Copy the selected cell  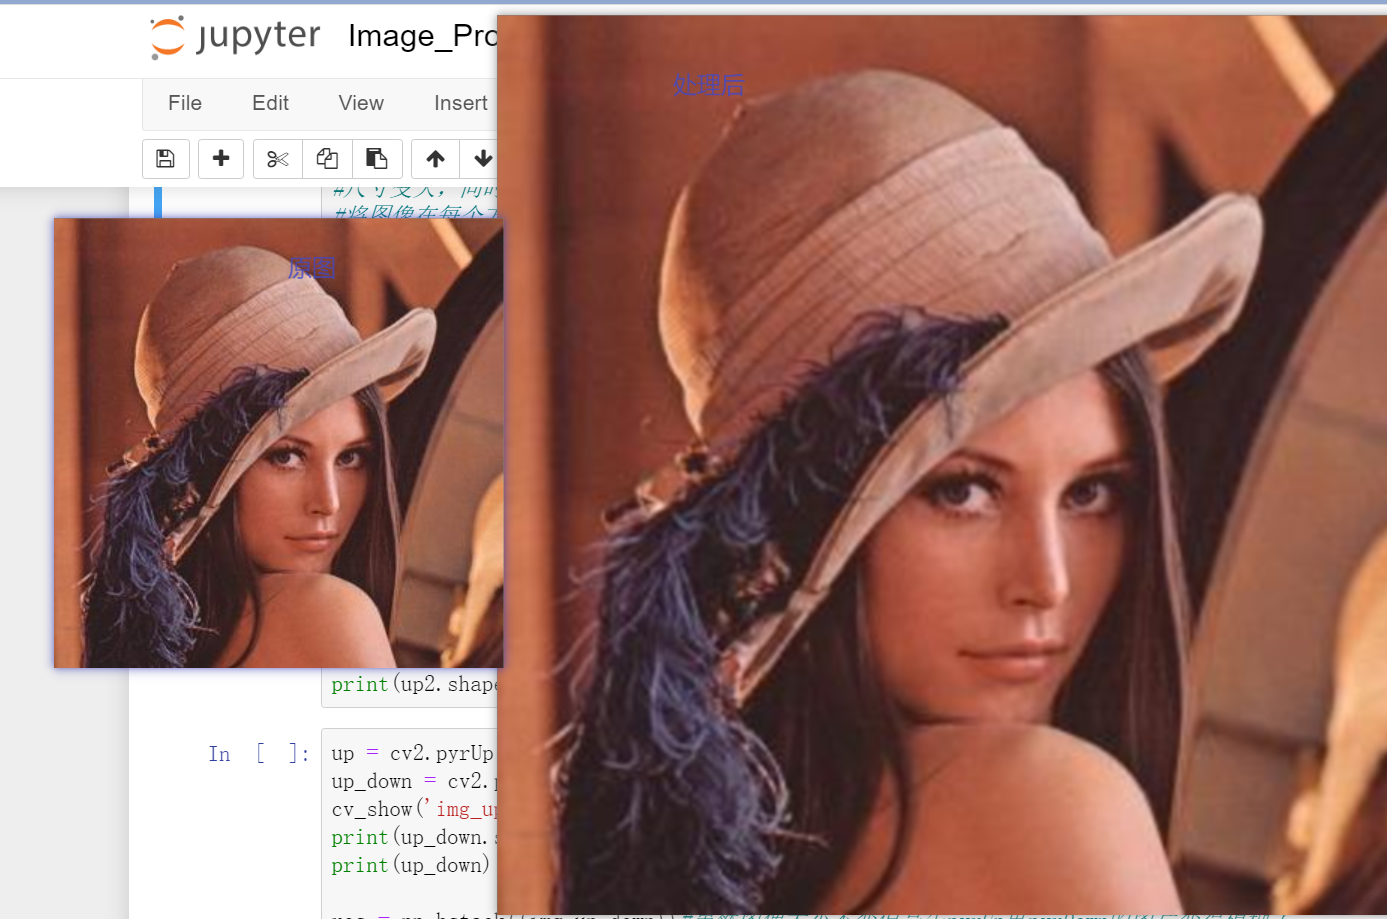point(327,159)
